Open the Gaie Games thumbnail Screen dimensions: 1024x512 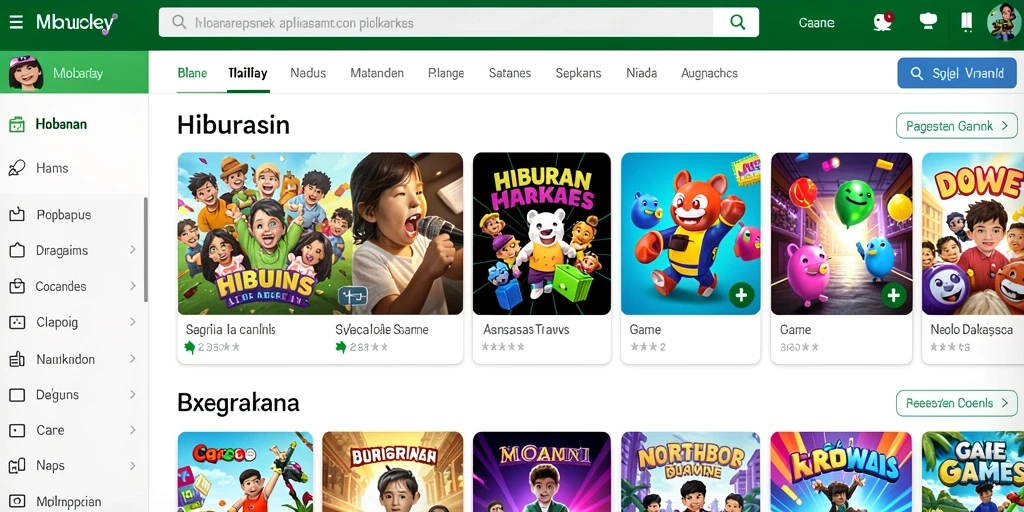(x=973, y=472)
